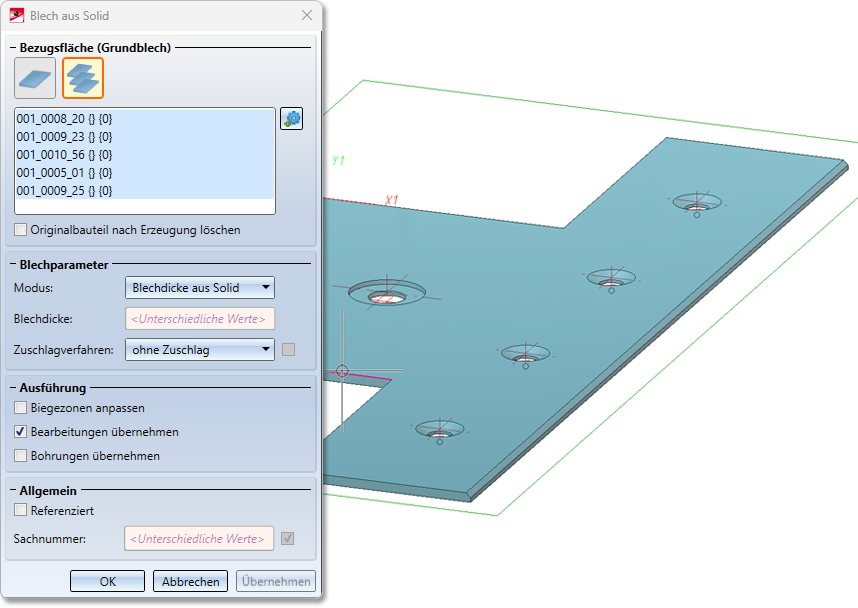
Task: Enable Bohrungen übernehmen checkbox
Action: tap(21, 456)
